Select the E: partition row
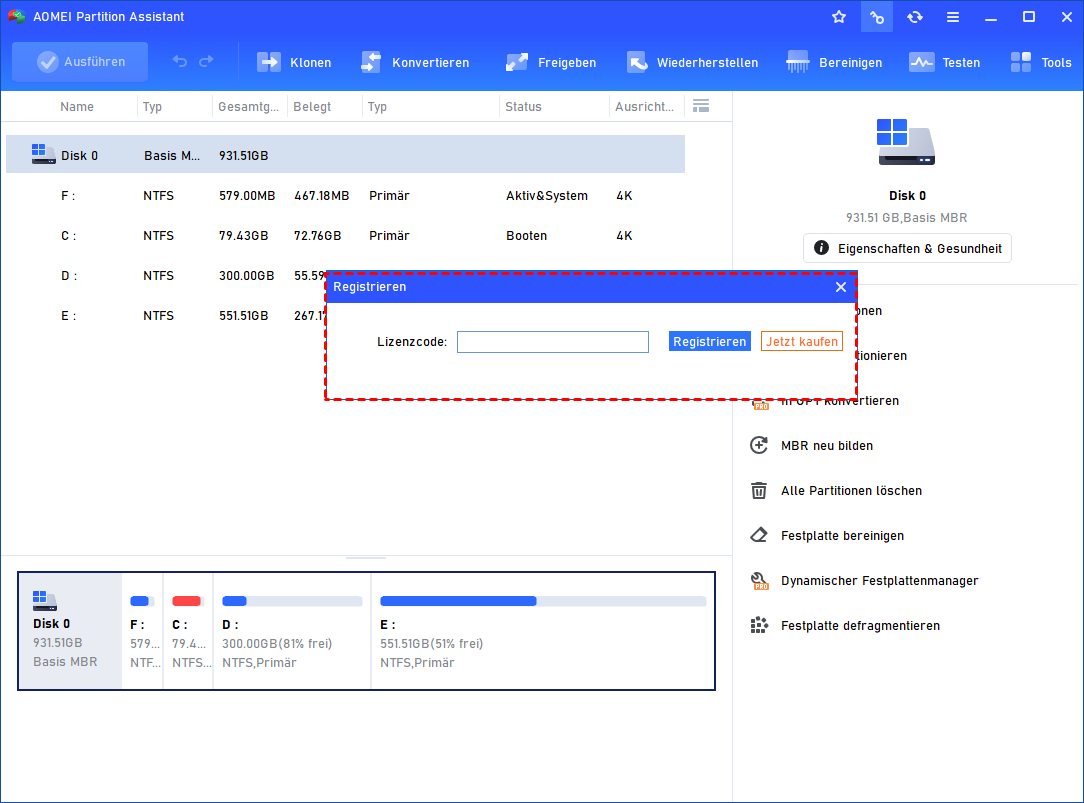Image resolution: width=1084 pixels, height=803 pixels. coord(166,316)
